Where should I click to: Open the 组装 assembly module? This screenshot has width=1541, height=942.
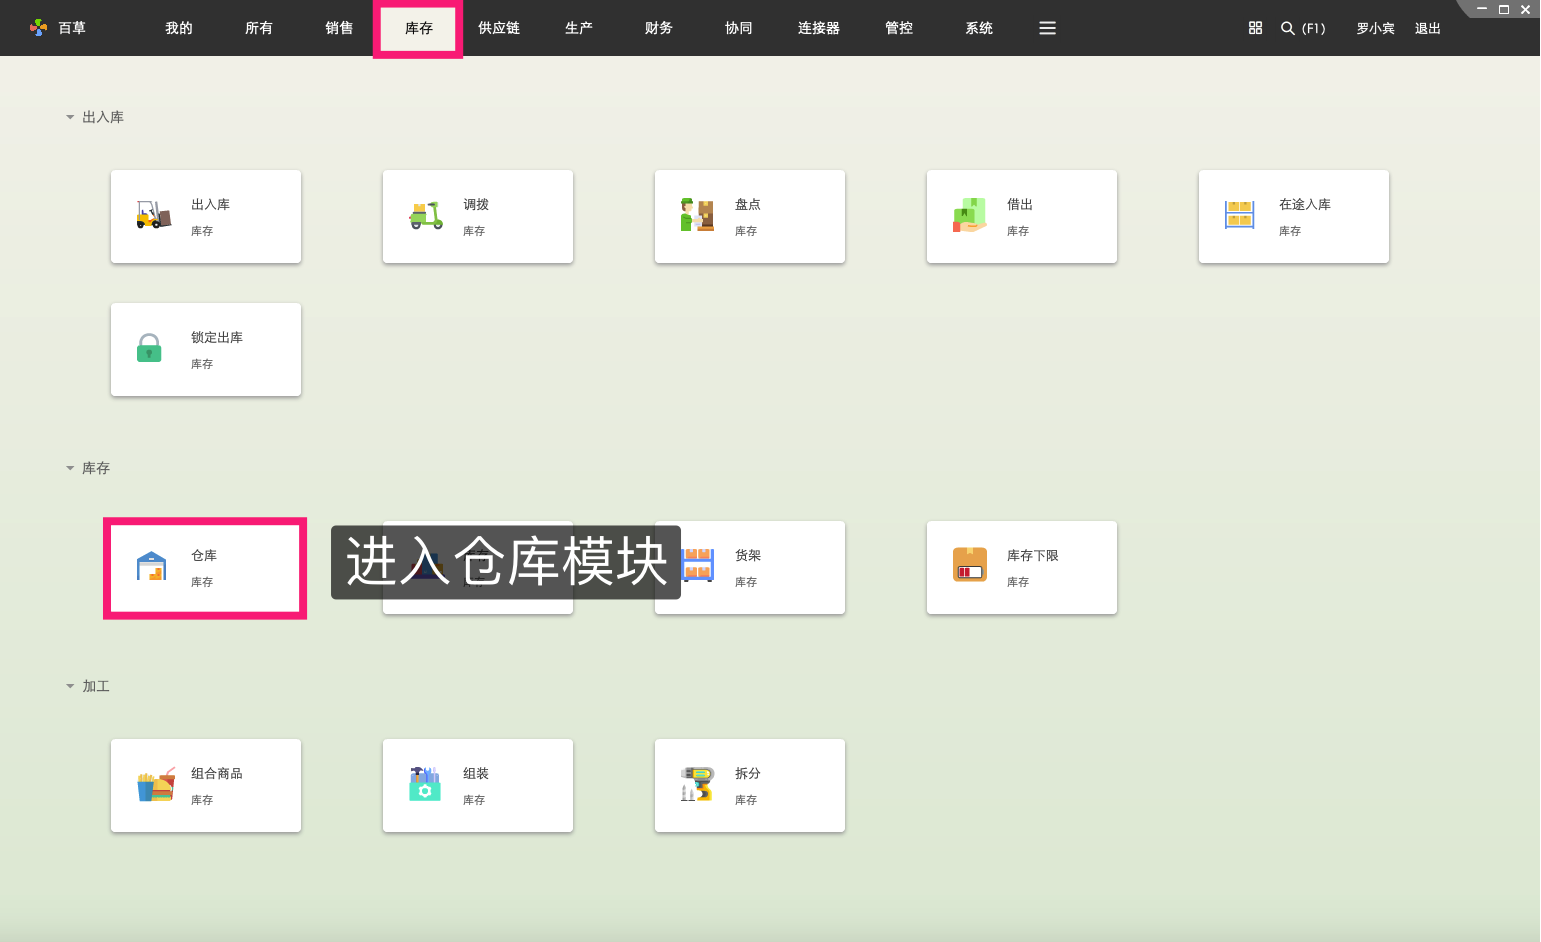477,785
